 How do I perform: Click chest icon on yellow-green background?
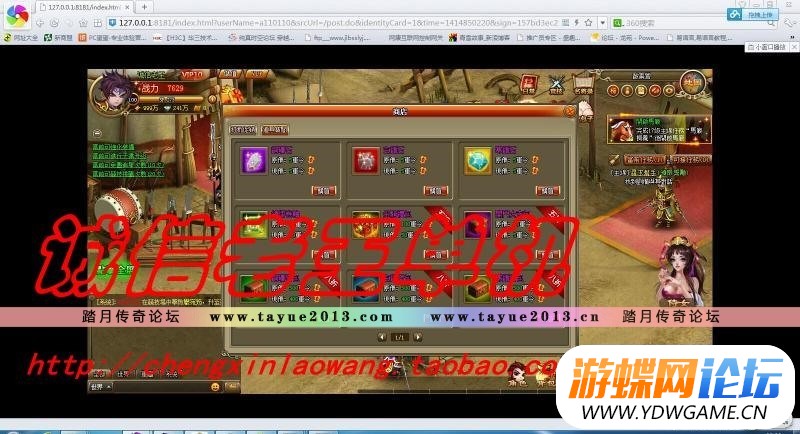478,289
